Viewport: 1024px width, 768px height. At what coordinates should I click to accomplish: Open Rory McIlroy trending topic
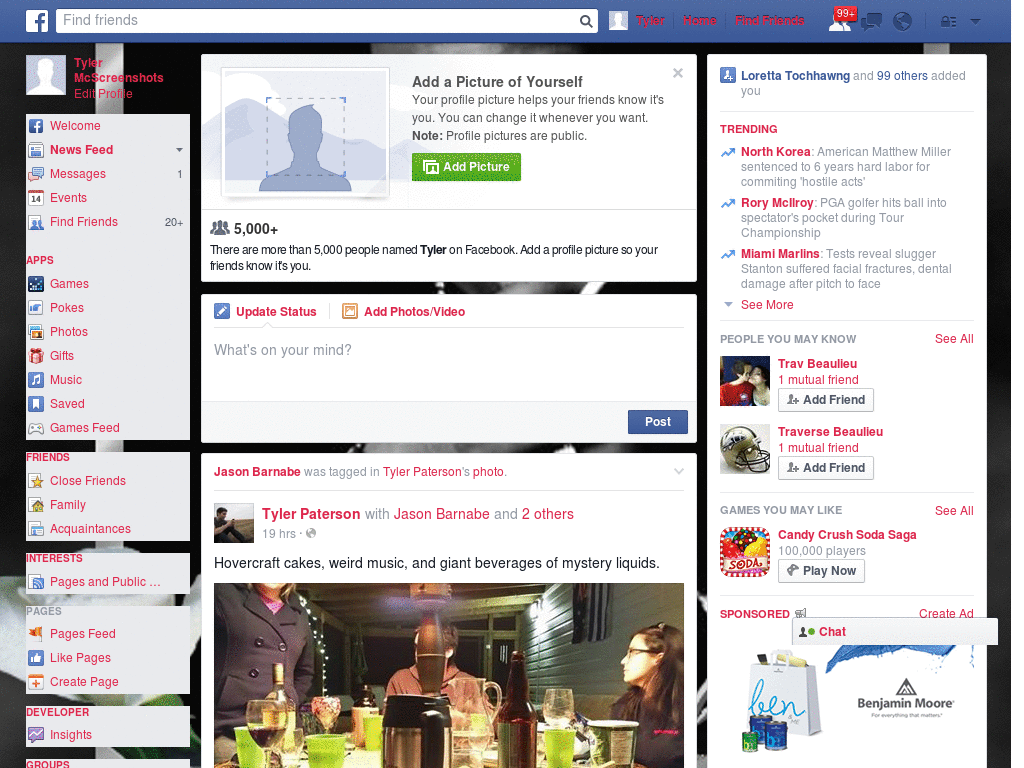pos(776,202)
